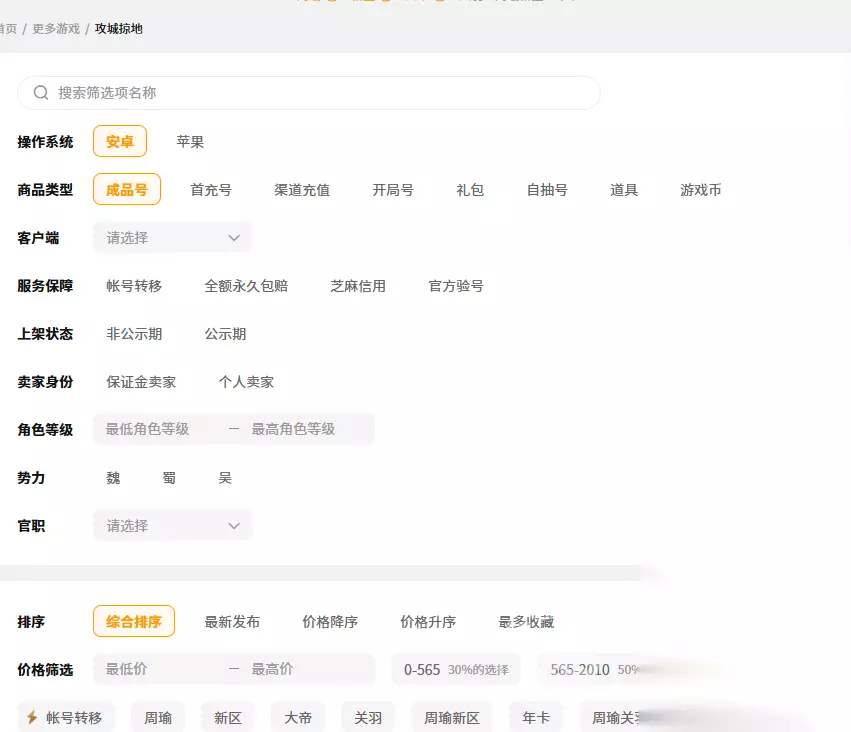851x732 pixels.
Task: Sort by 最新发布
Action: 232,622
